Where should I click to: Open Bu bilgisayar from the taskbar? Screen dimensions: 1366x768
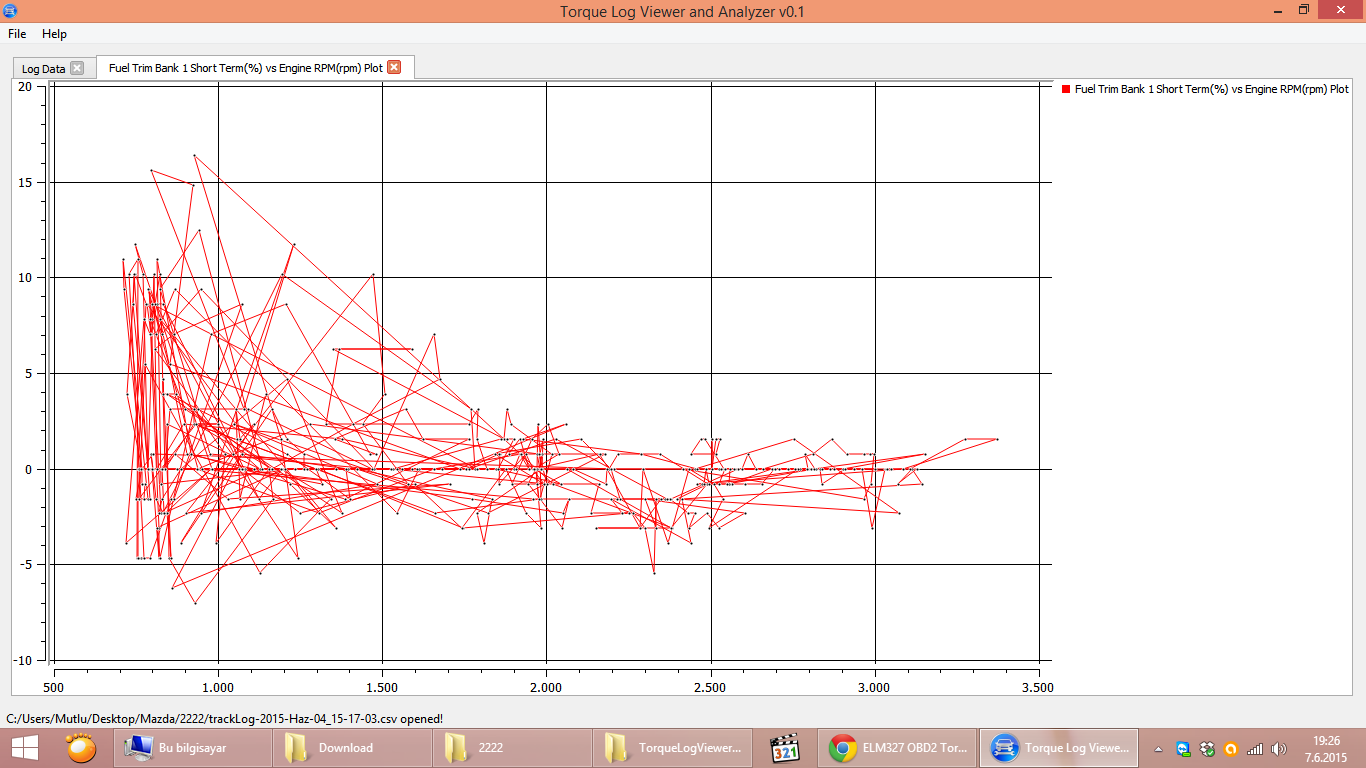click(177, 747)
